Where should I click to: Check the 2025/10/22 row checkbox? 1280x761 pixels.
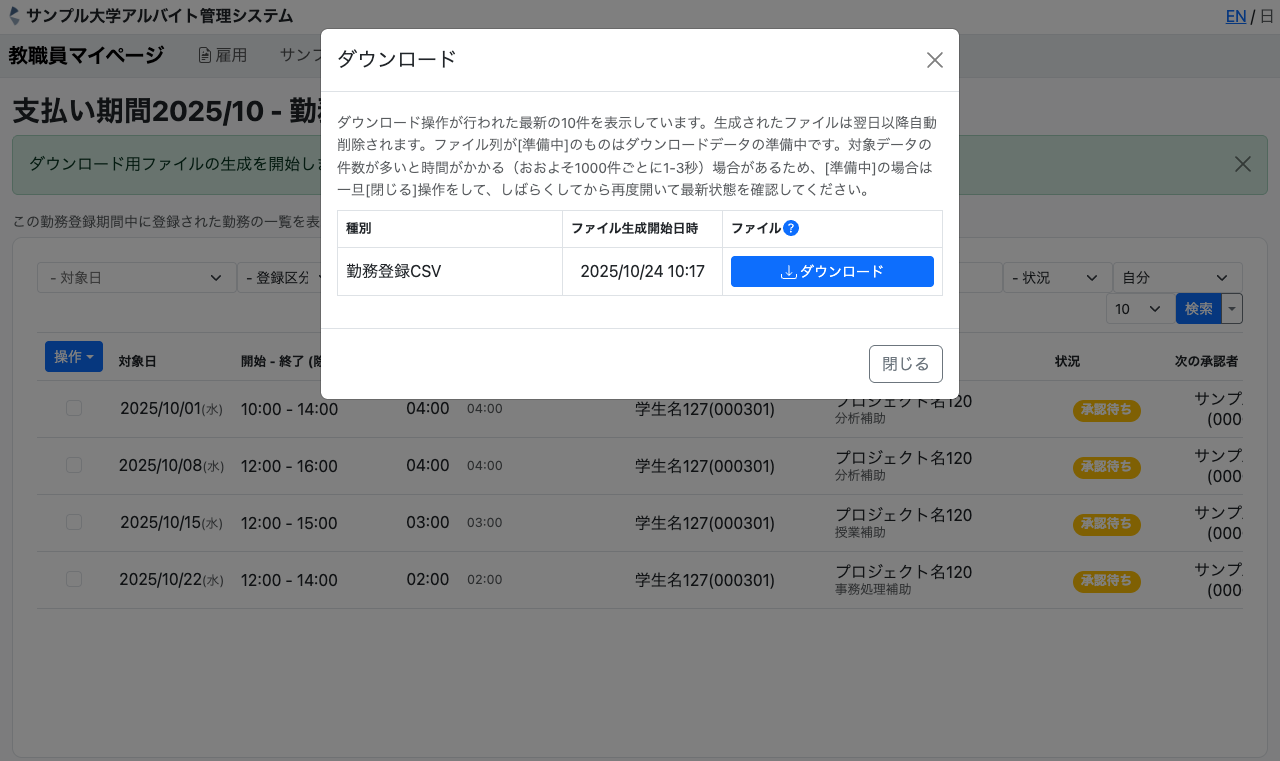point(74,579)
